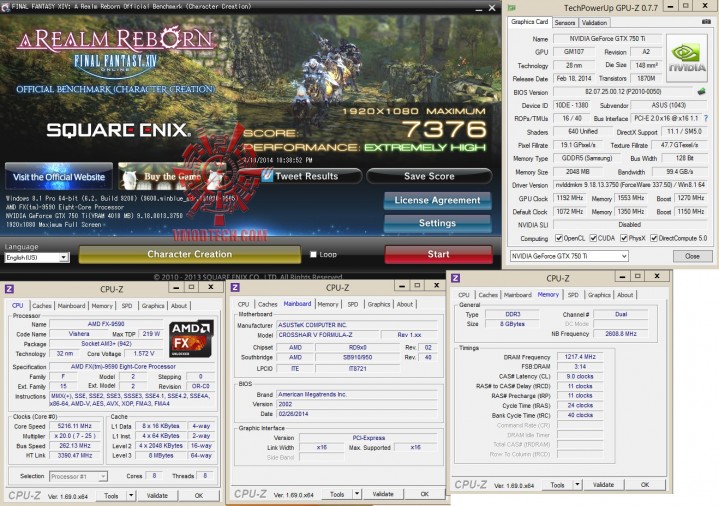Image resolution: width=719 pixels, height=506 pixels.
Task: Toggle the DirectCompute 5.0 checkbox
Action: (654, 238)
